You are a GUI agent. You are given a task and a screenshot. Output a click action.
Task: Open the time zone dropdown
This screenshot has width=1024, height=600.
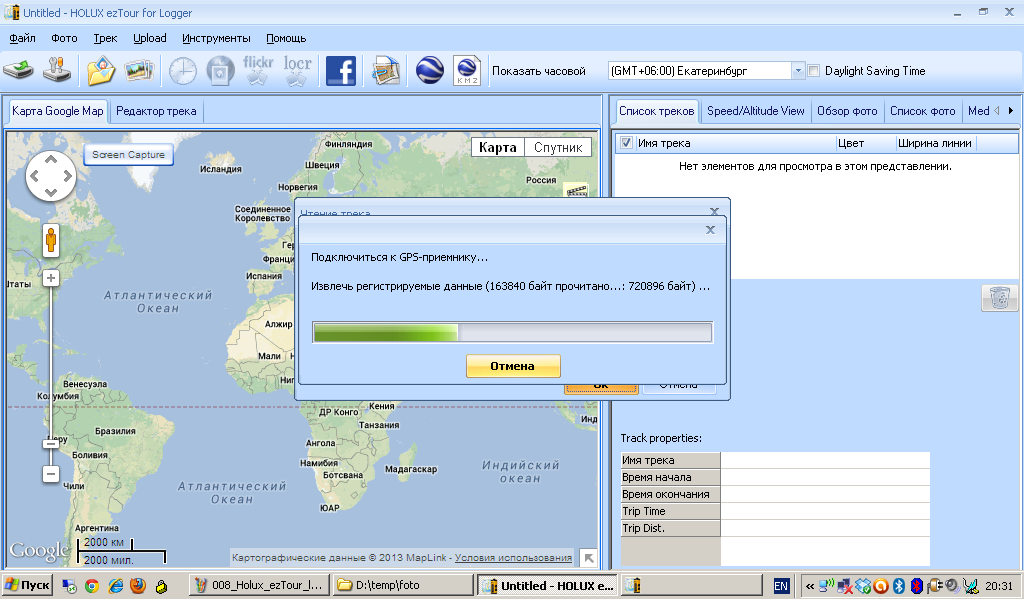point(797,71)
